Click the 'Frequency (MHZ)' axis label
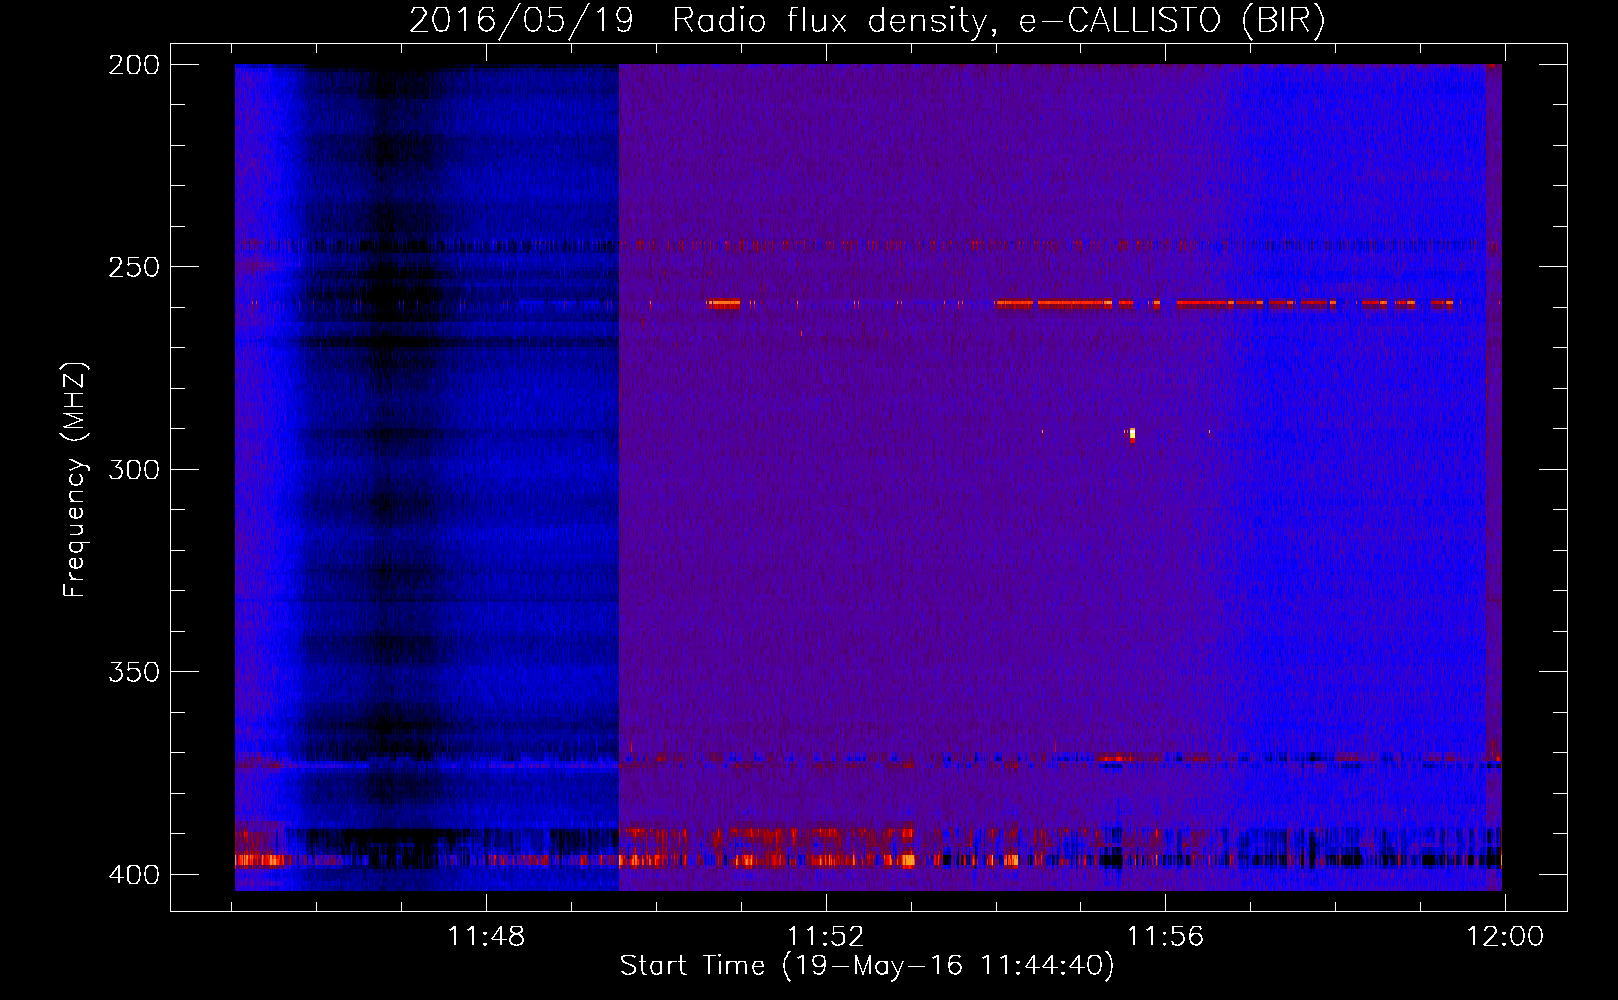The height and width of the screenshot is (1000, 1618). (x=75, y=479)
